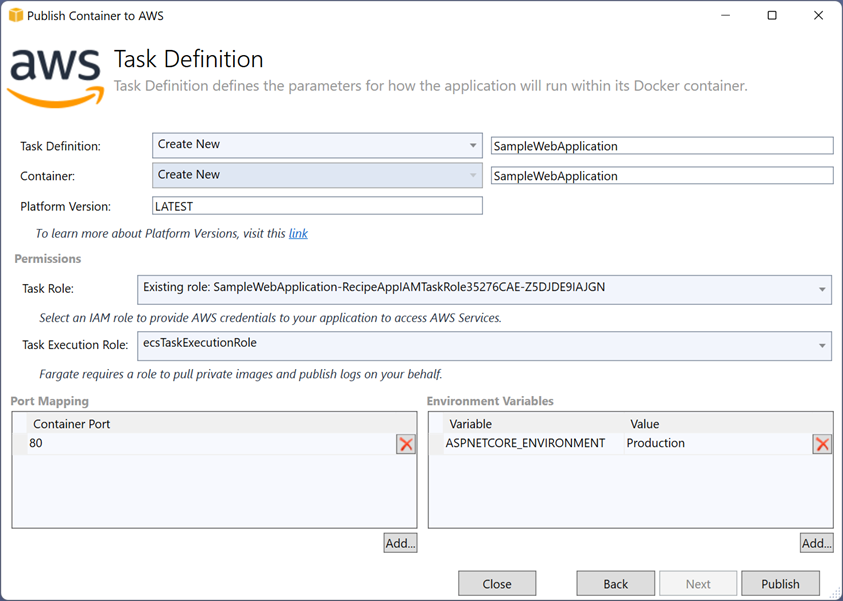Go Back to the previous step

click(x=616, y=584)
